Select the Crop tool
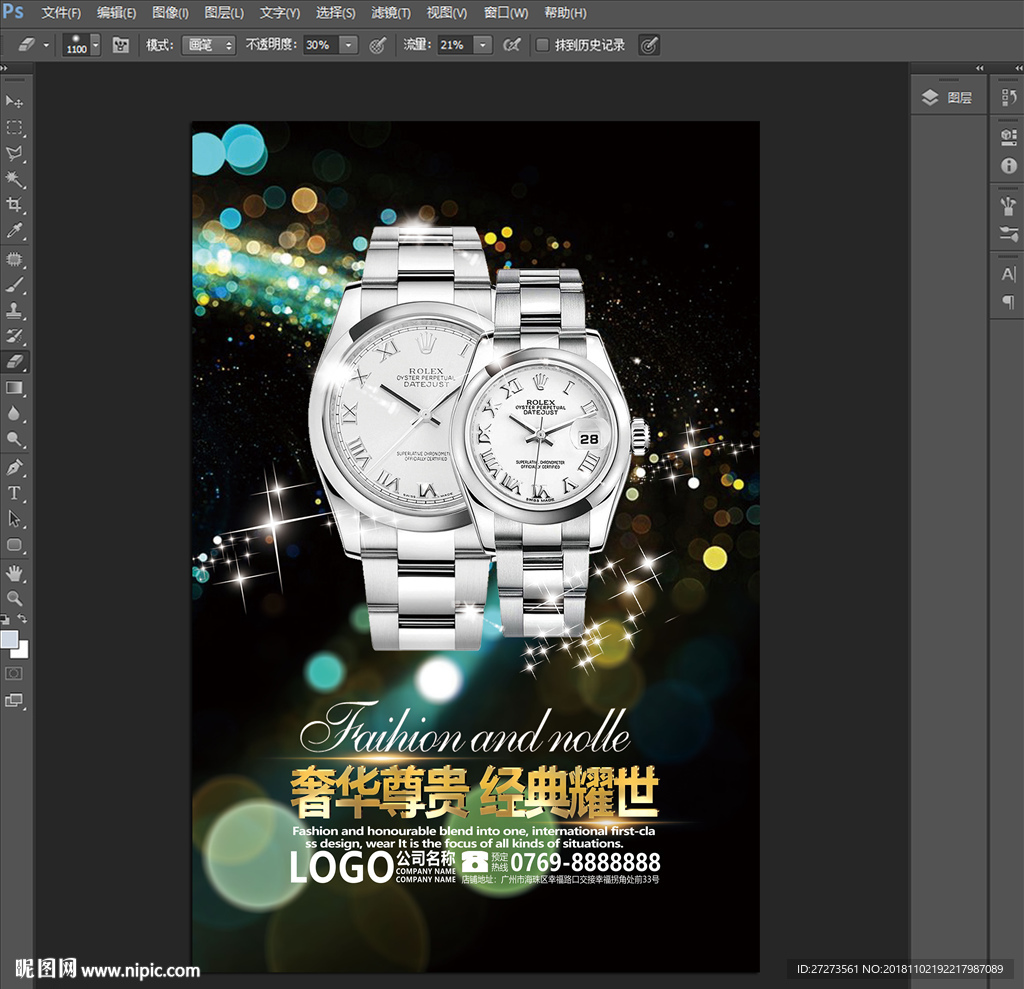The image size is (1024, 989). 14,204
